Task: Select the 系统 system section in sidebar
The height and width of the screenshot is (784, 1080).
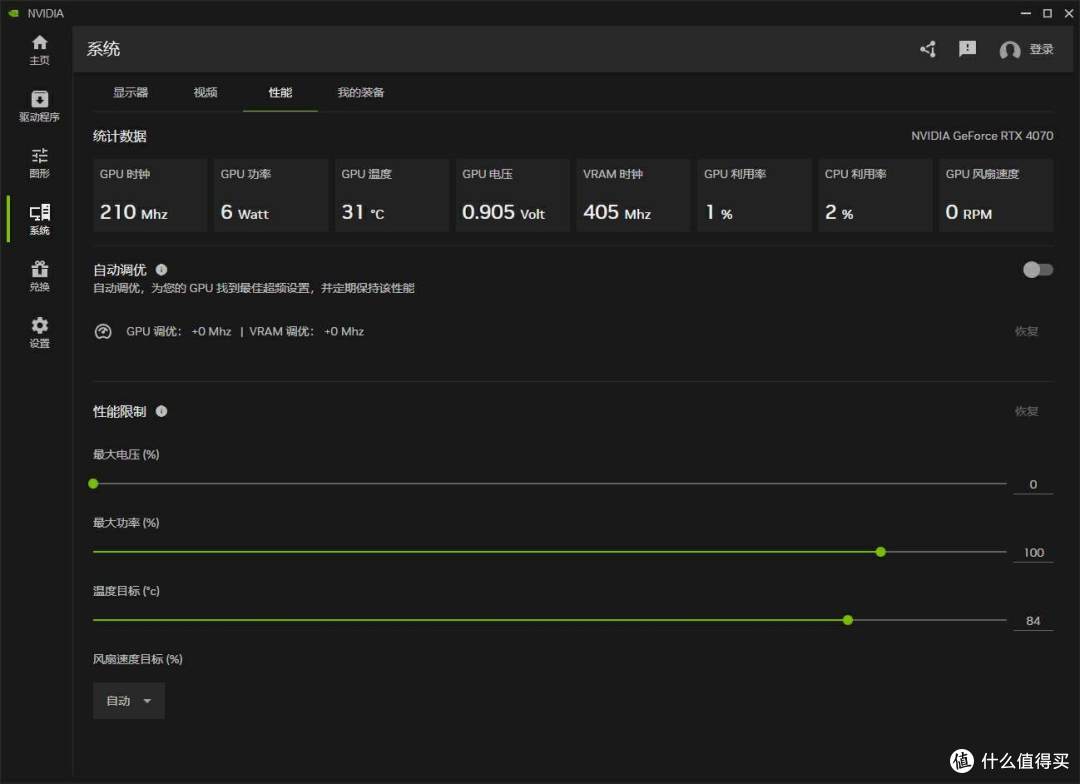Action: click(x=39, y=219)
